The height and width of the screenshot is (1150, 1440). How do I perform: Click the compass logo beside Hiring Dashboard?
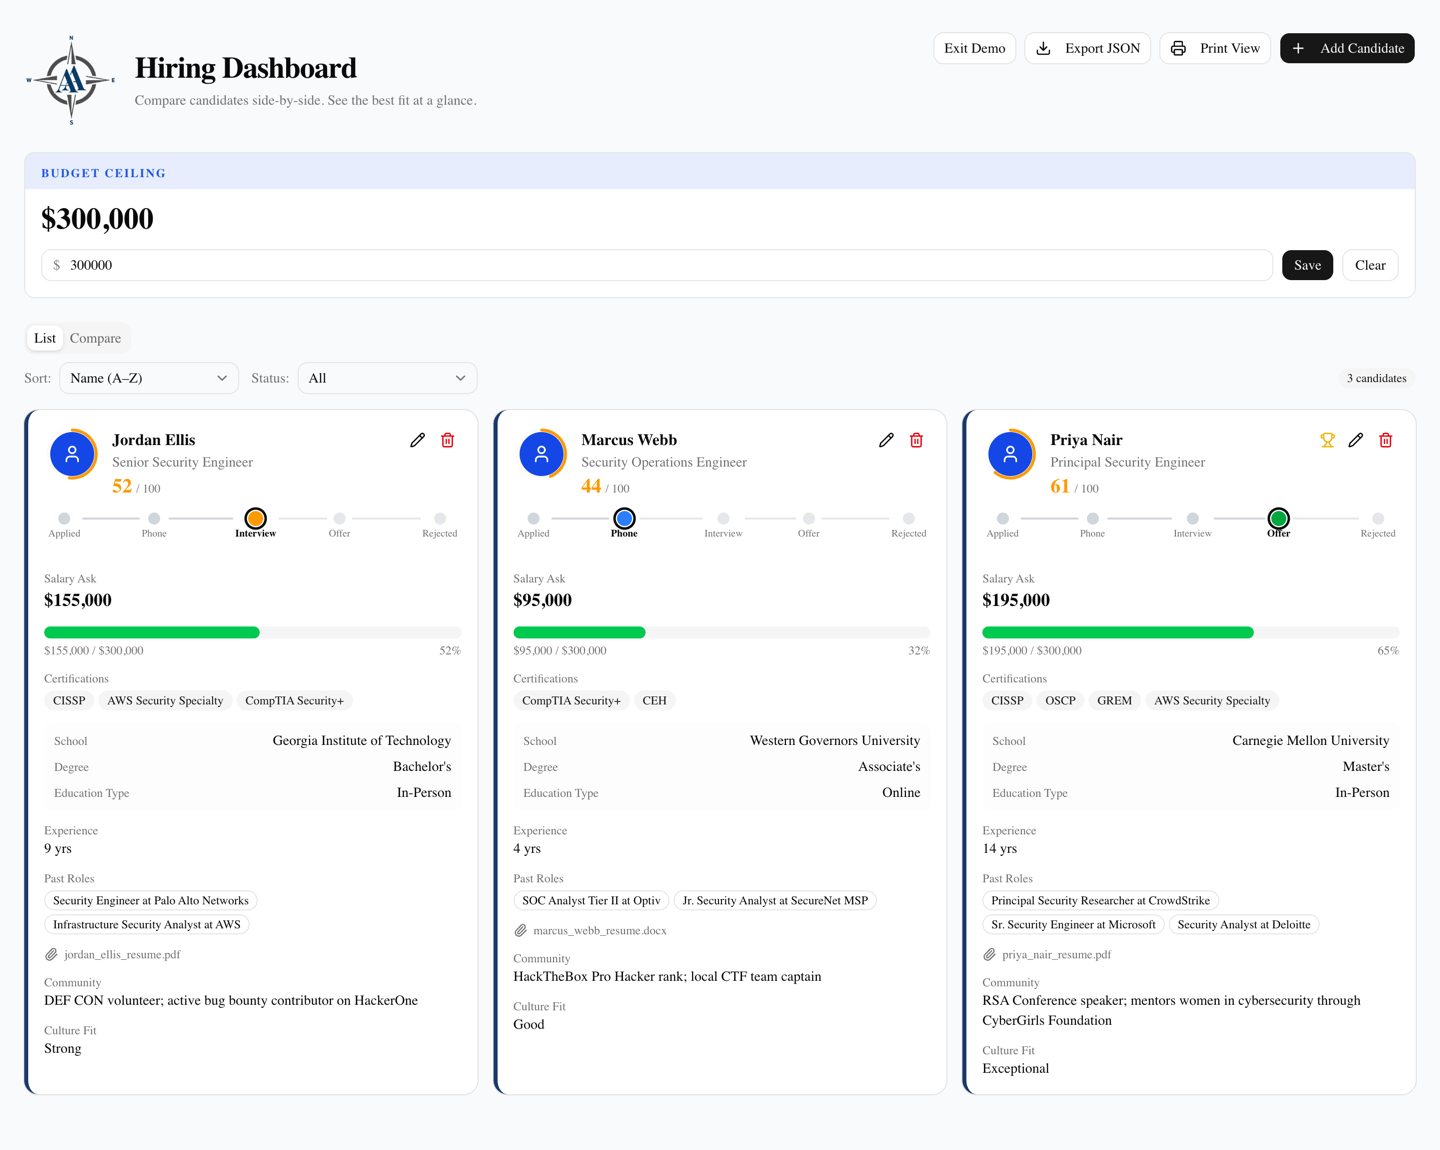pos(71,80)
